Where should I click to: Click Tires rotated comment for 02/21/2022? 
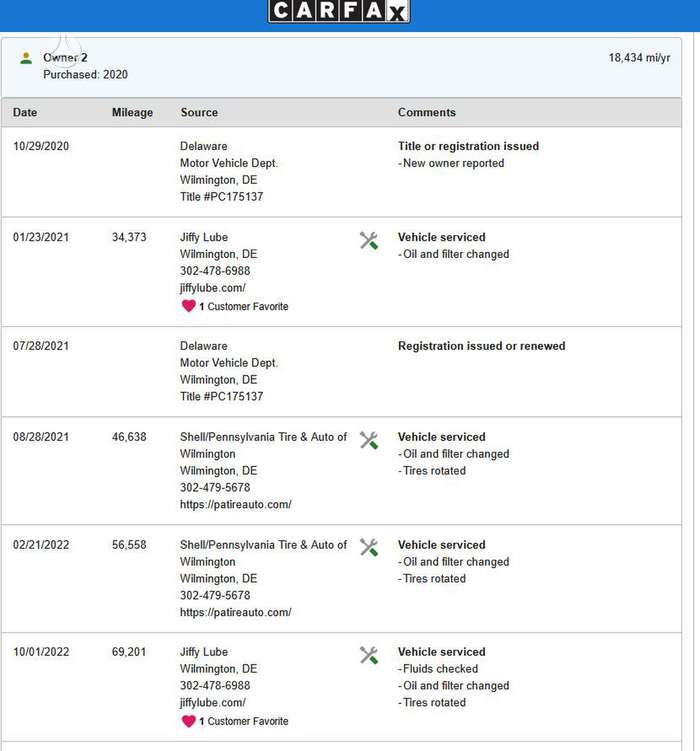(432, 579)
